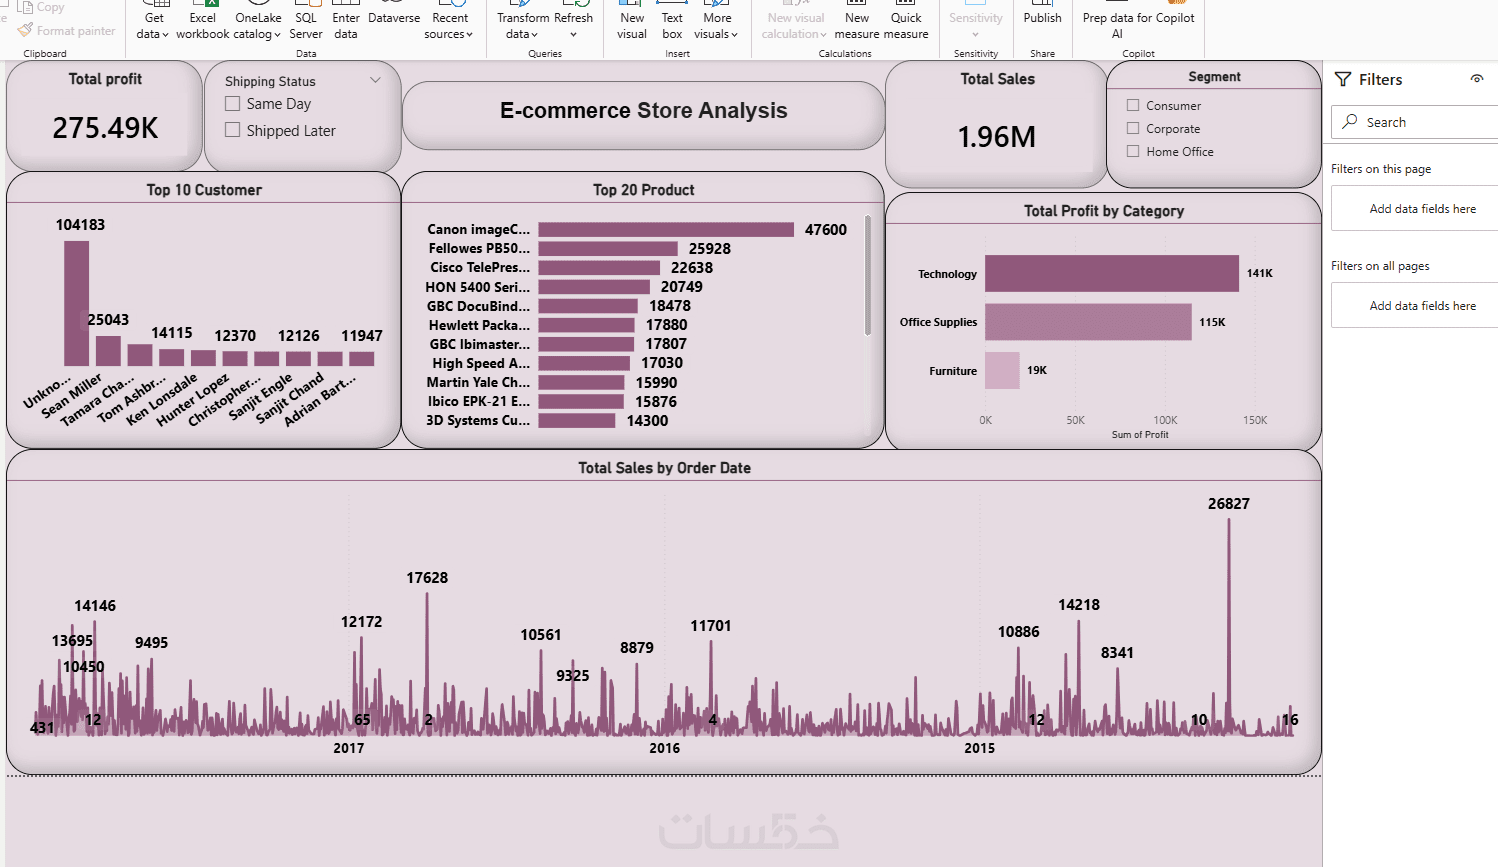Click the Filters pane search field
1498x867 pixels.
1415,122
